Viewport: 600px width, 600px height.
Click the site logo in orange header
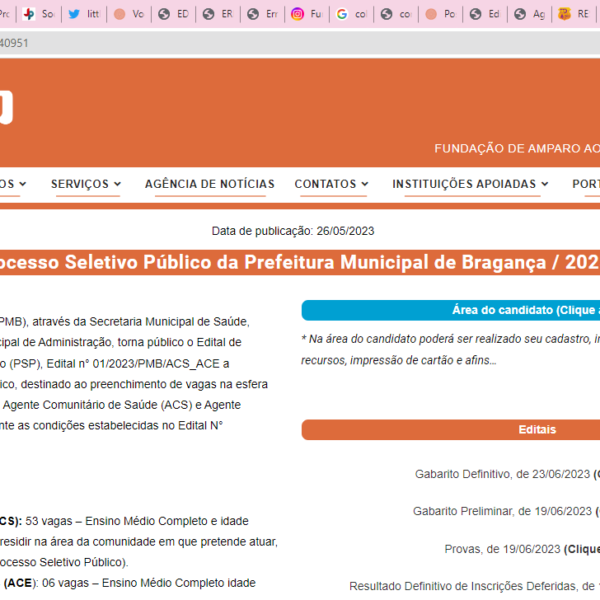(6, 107)
